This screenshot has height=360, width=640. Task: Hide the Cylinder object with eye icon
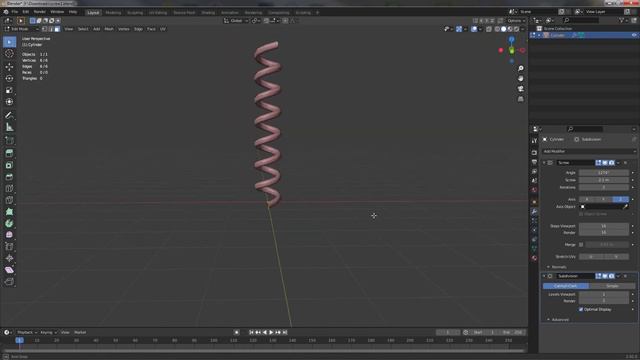(x=634, y=35)
